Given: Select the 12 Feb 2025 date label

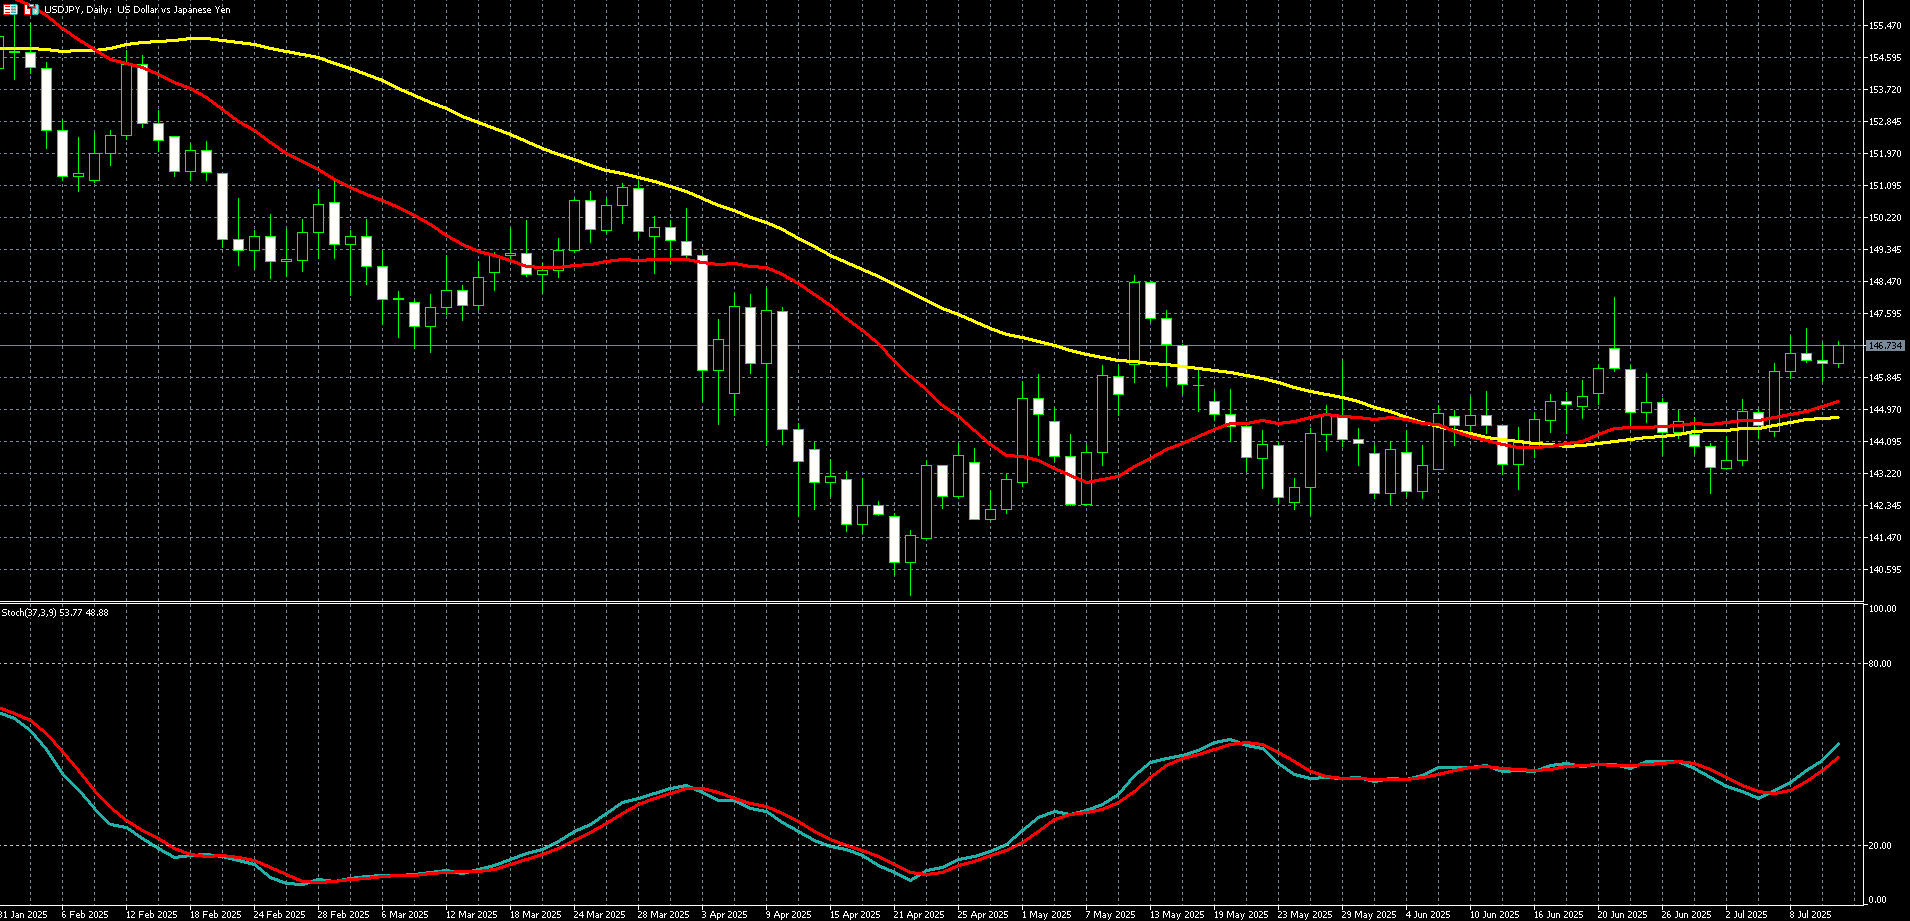Looking at the screenshot, I should click(151, 914).
